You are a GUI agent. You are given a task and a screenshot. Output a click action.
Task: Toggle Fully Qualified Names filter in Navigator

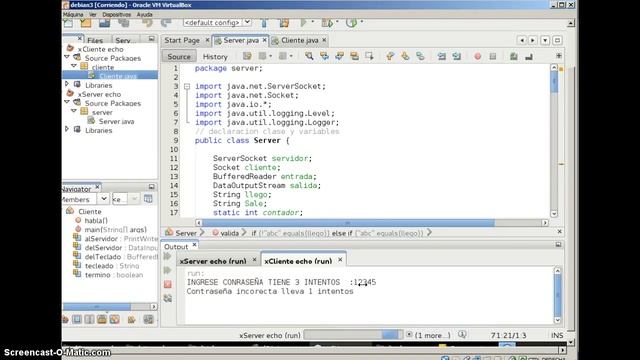tap(131, 319)
